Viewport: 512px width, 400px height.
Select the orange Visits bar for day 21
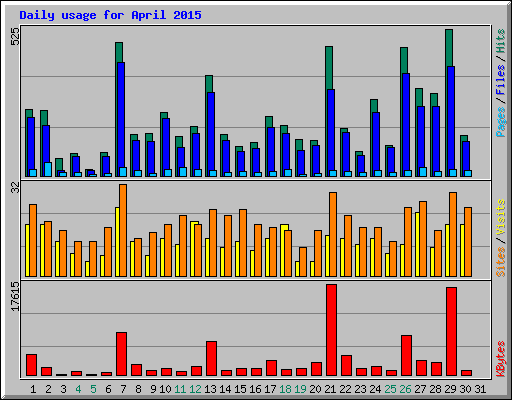pyautogui.click(x=333, y=234)
